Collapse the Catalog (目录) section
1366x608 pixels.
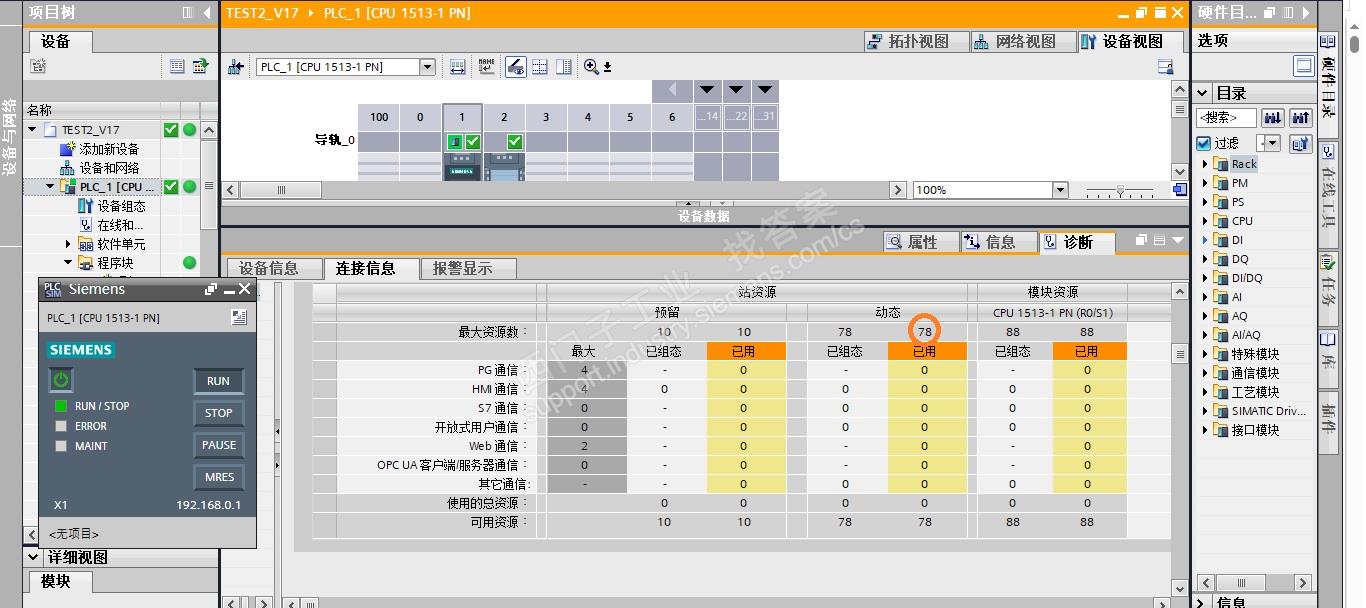click(x=1204, y=93)
